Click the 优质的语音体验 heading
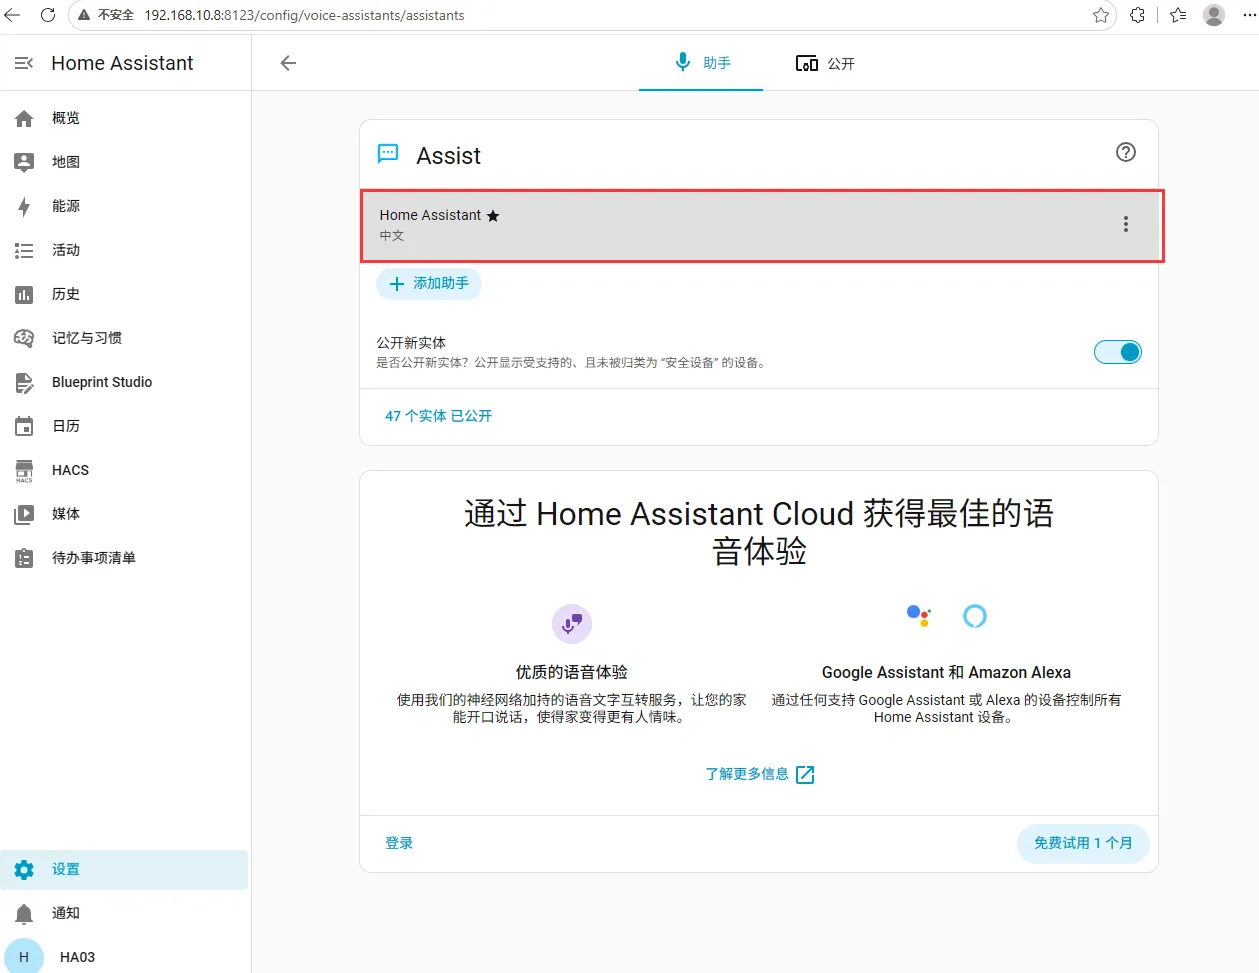 point(572,673)
